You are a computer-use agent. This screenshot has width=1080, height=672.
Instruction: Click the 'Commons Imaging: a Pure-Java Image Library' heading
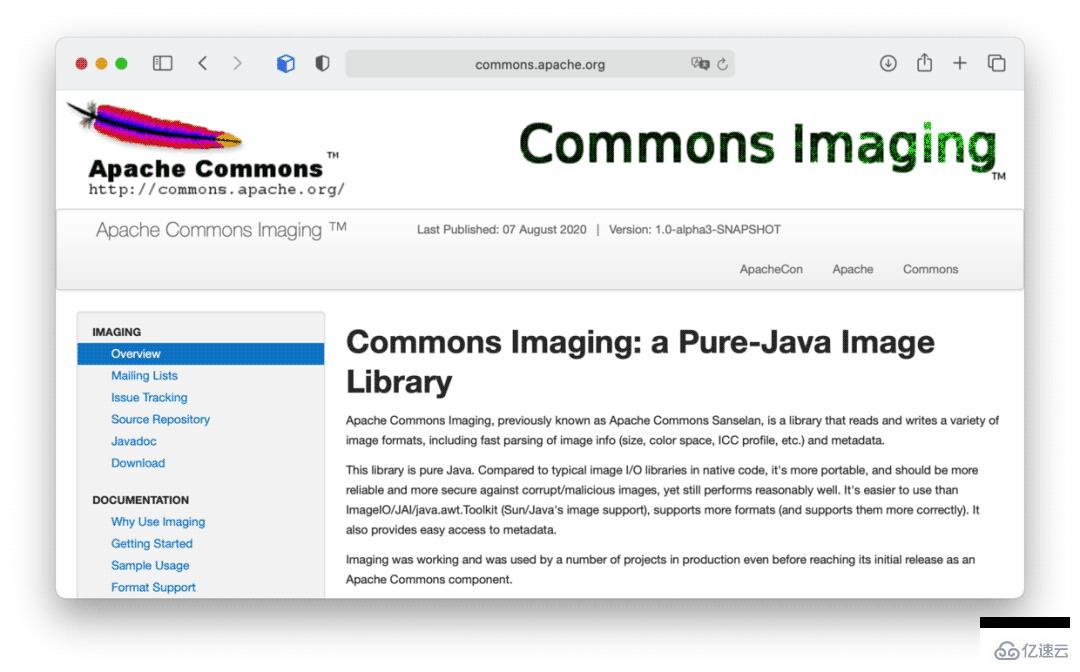click(640, 361)
